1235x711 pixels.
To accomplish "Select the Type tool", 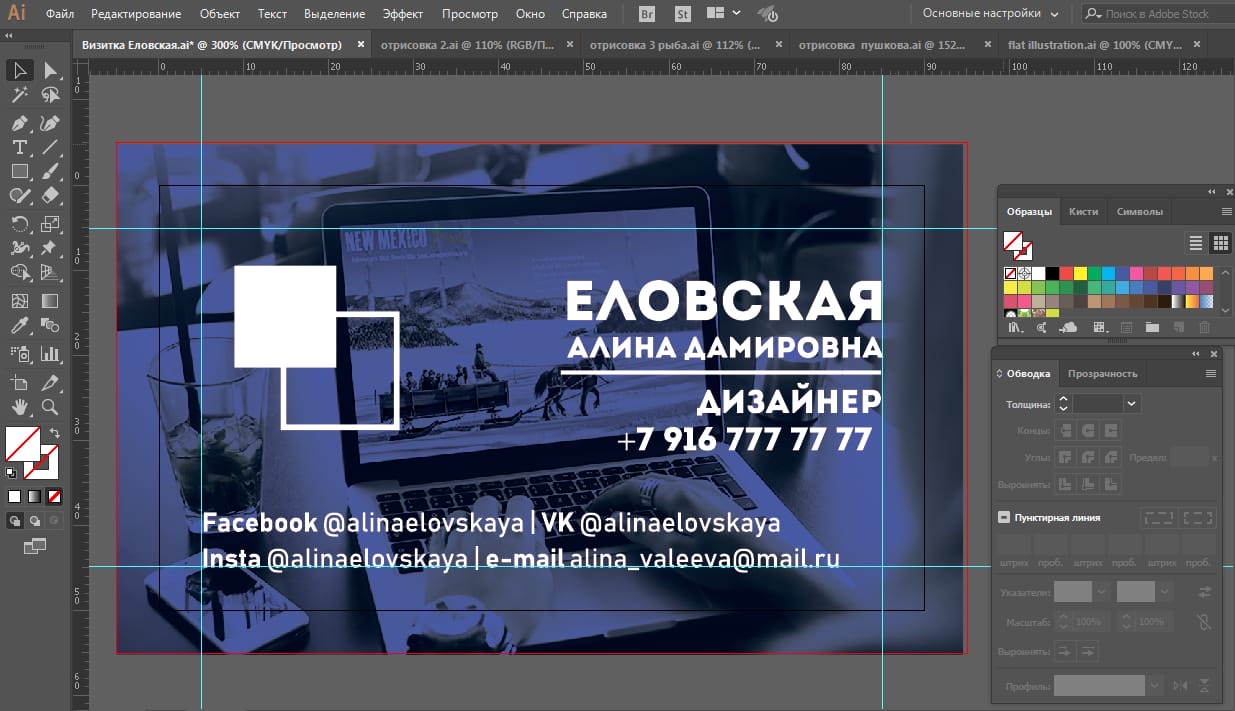I will 19,147.
